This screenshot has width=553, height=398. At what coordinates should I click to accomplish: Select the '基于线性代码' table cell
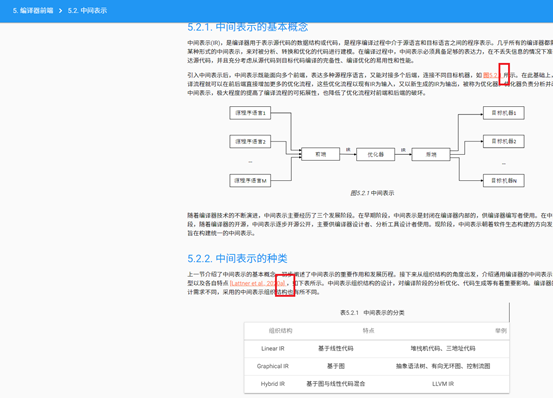[x=335, y=349]
